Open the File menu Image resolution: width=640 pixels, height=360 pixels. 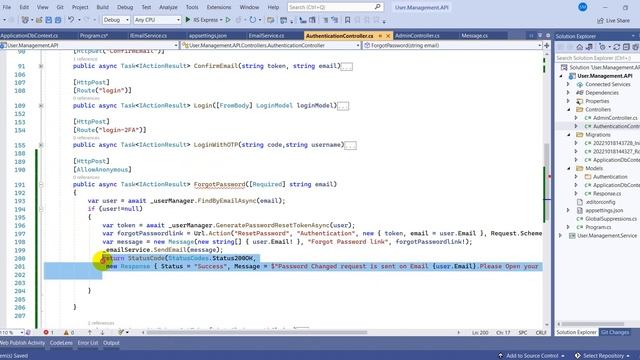[7, 7]
